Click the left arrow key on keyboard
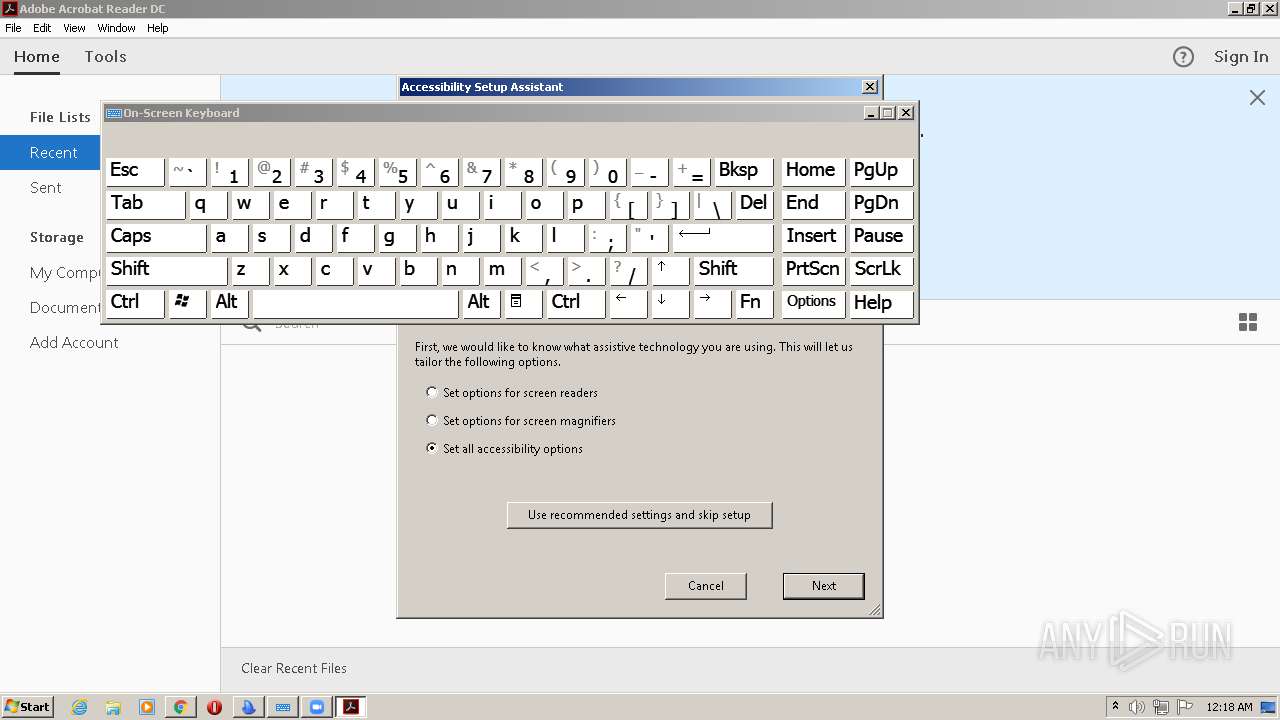Image resolution: width=1280 pixels, height=720 pixels. [x=627, y=303]
